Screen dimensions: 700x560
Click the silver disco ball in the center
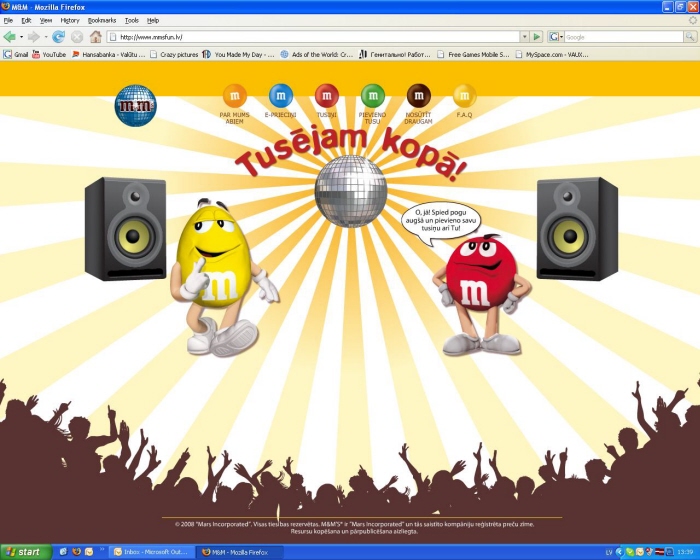point(351,191)
